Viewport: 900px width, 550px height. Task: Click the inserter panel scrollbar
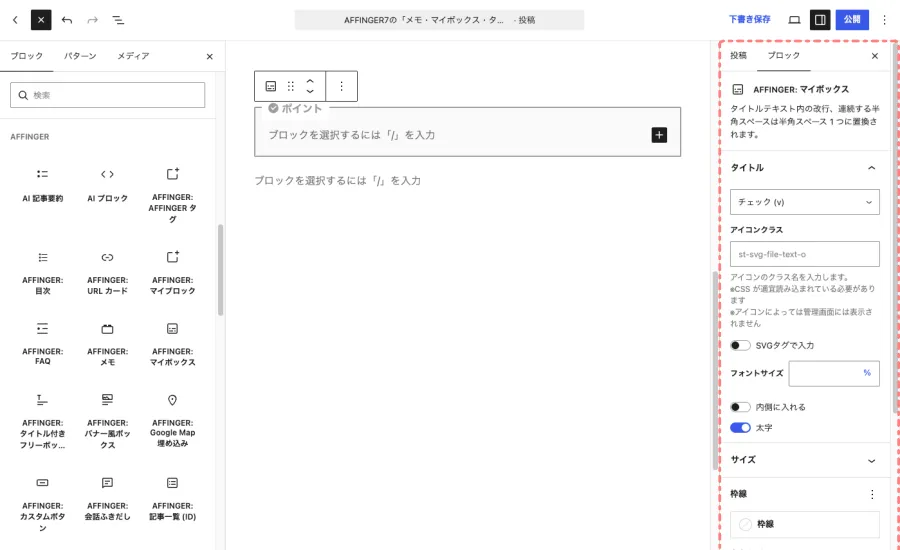click(220, 270)
